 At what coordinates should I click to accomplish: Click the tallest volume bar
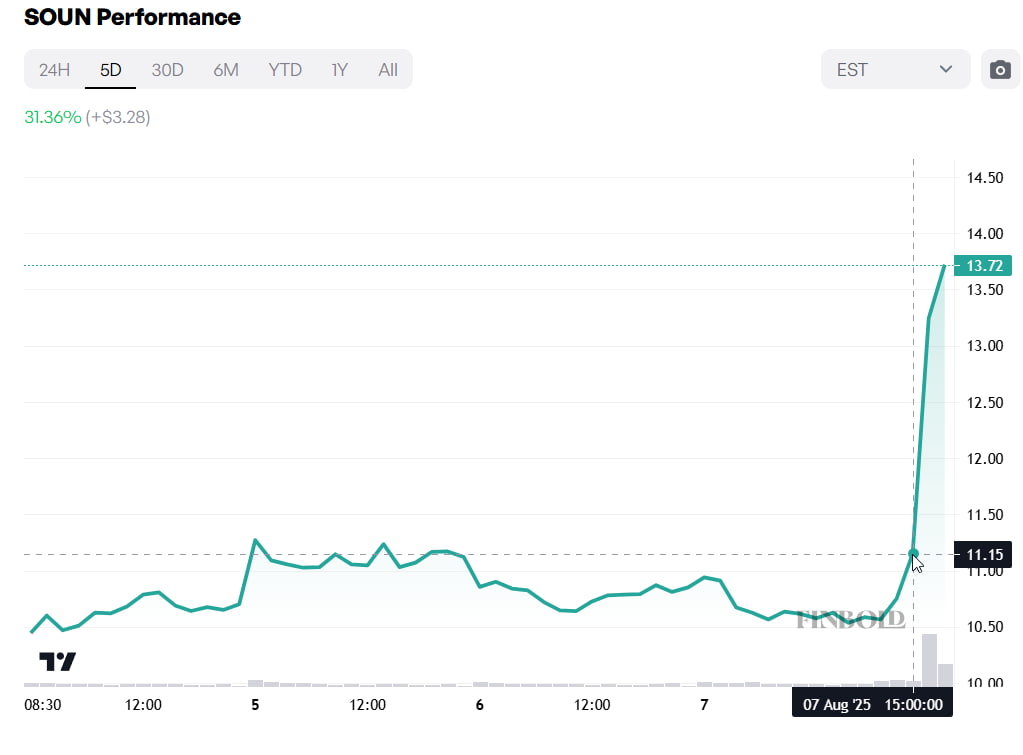[929, 660]
